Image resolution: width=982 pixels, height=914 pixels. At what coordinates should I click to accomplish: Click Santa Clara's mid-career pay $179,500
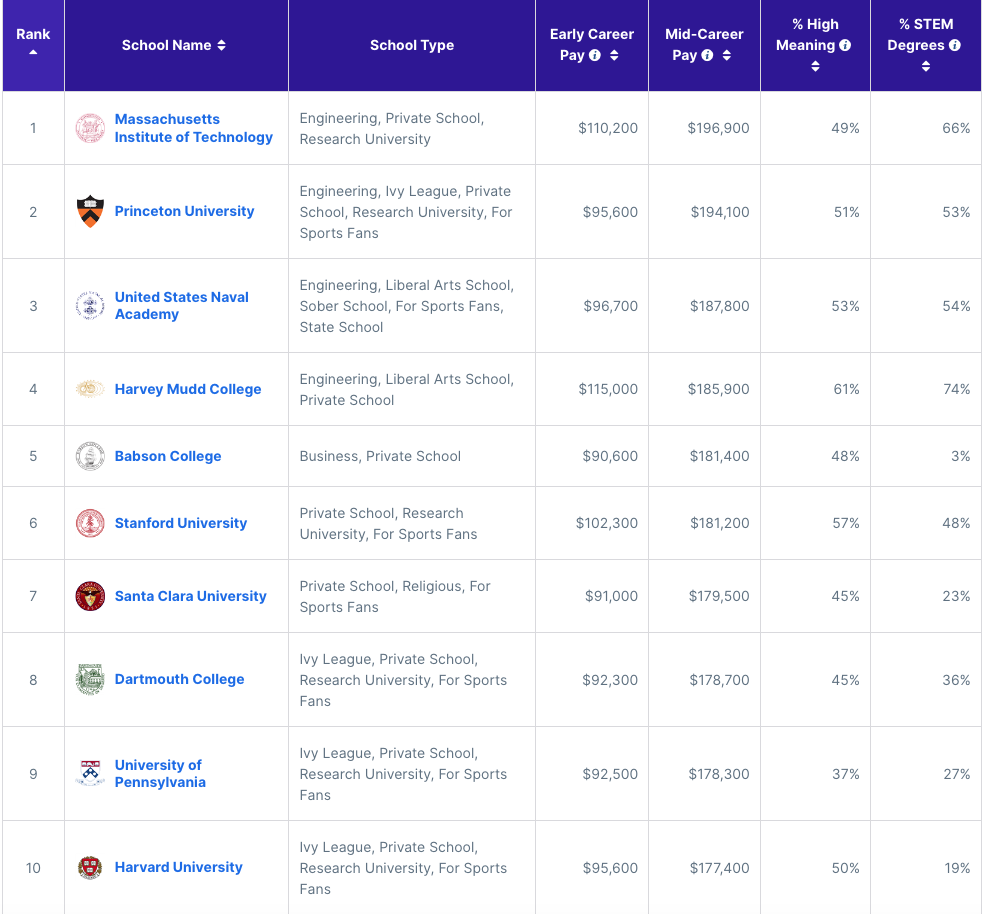click(719, 596)
